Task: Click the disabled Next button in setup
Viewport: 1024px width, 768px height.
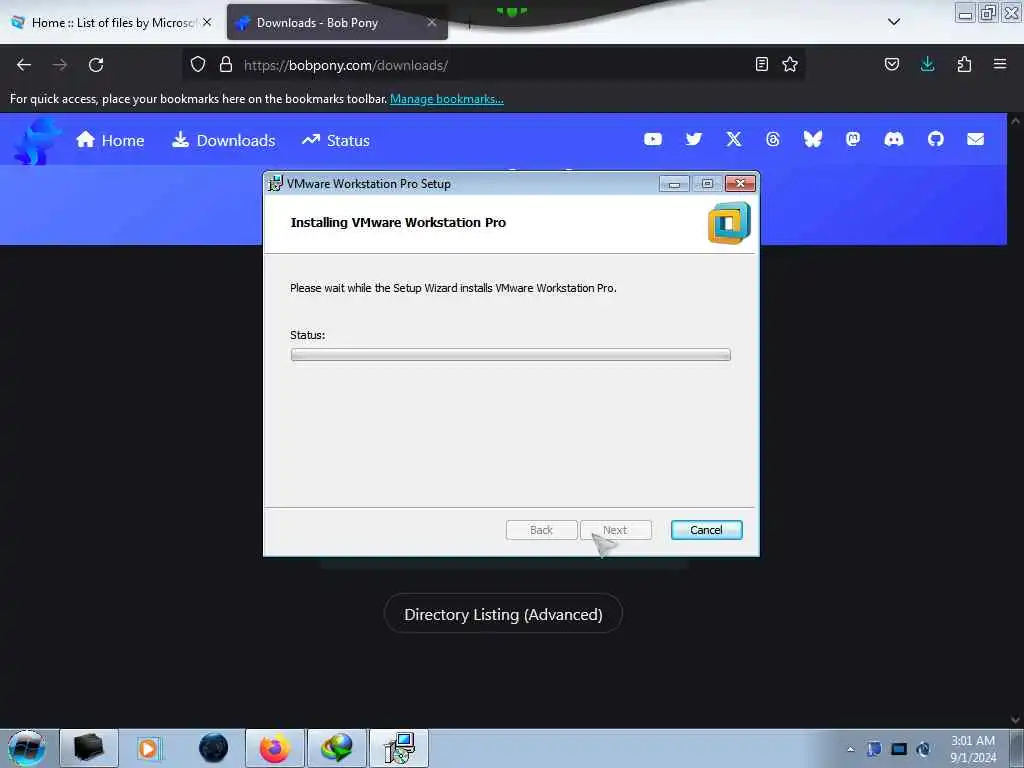Action: (615, 530)
